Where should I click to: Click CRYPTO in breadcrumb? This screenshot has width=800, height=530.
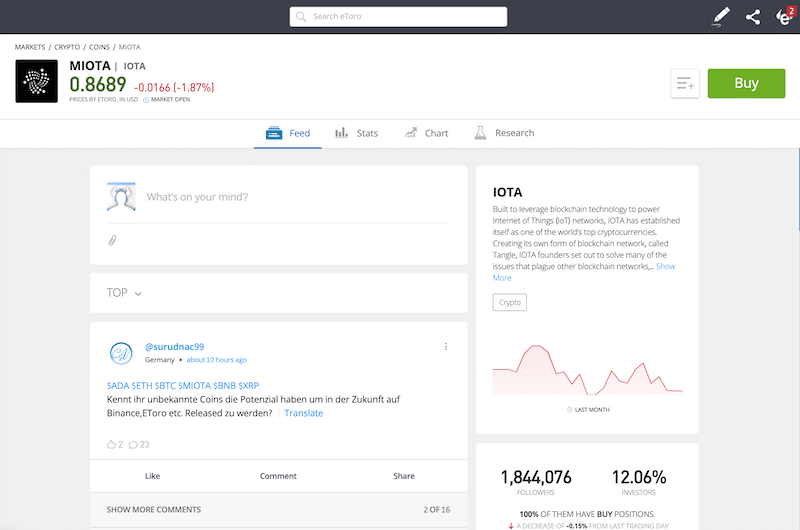67,47
